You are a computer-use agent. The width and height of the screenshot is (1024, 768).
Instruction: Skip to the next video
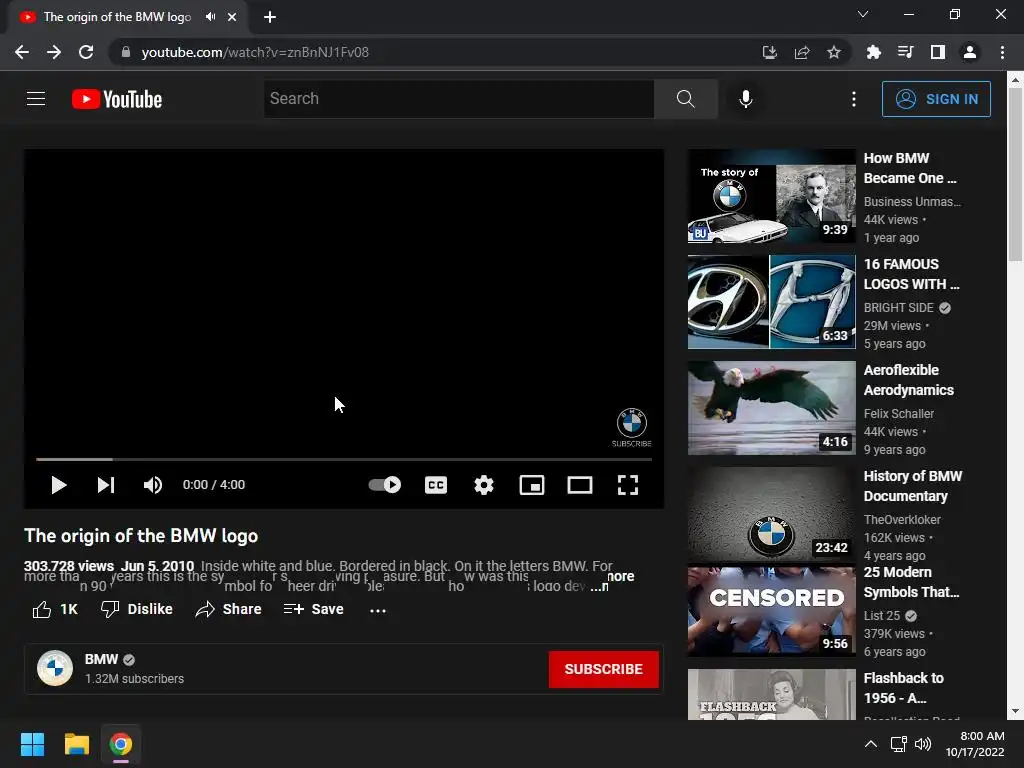pyautogui.click(x=106, y=485)
